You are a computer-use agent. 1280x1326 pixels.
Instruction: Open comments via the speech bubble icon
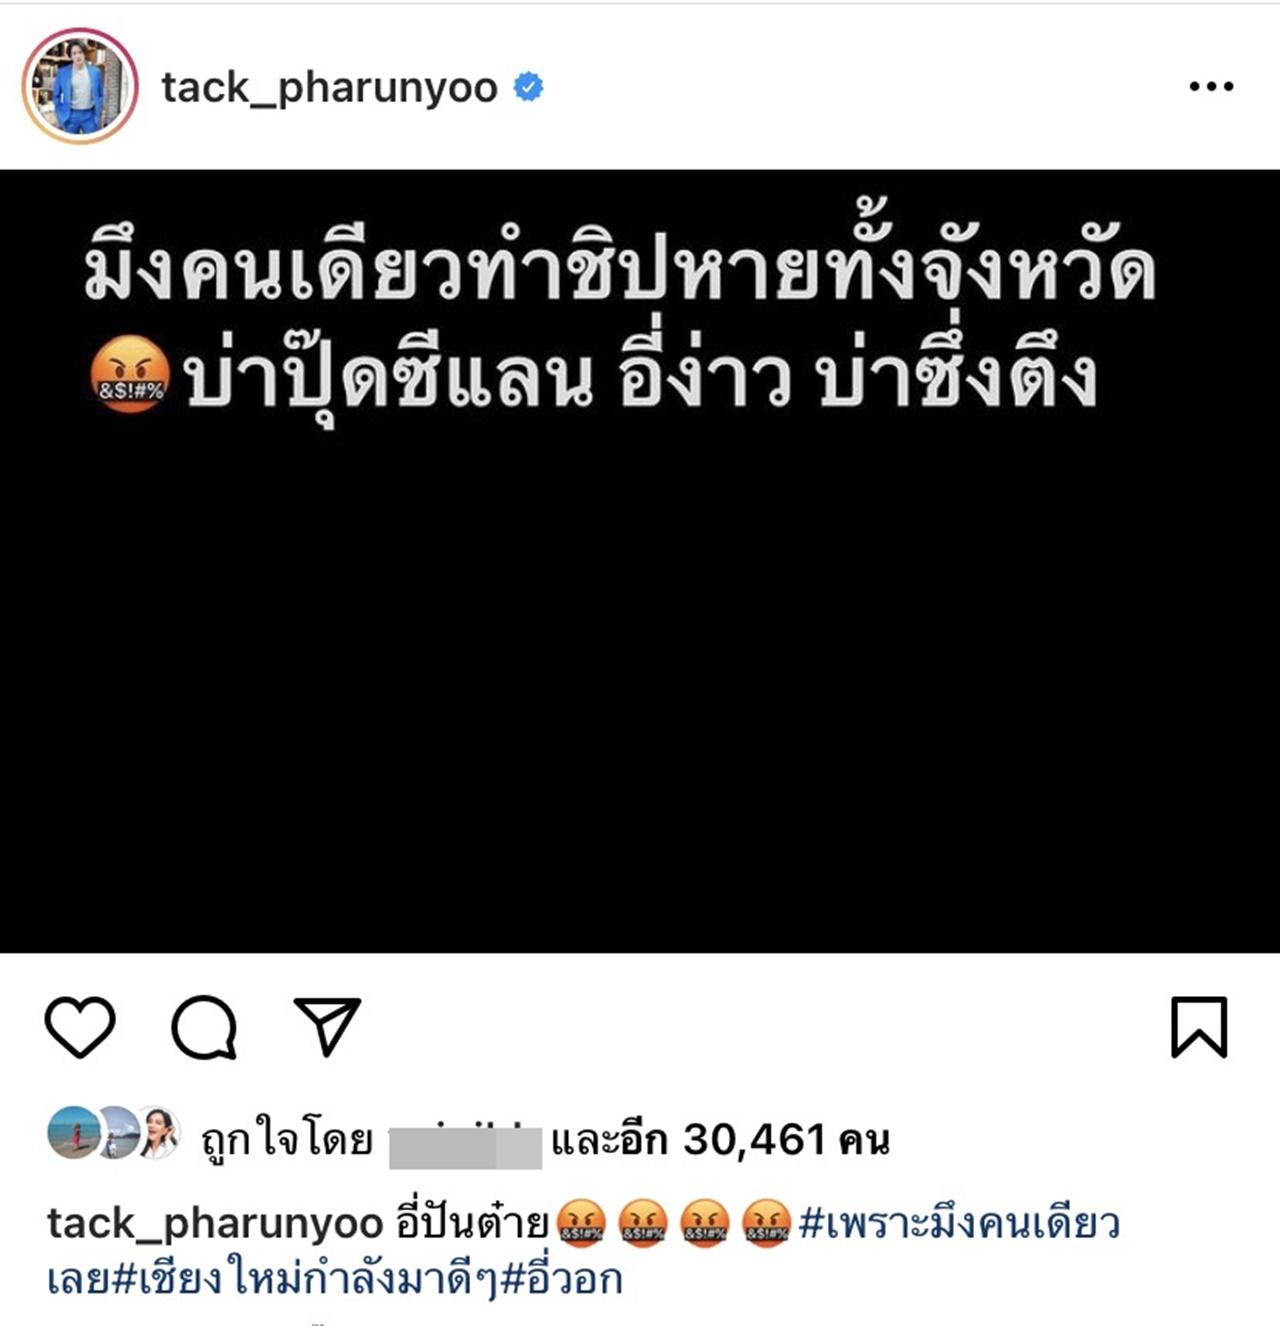pos(204,1027)
